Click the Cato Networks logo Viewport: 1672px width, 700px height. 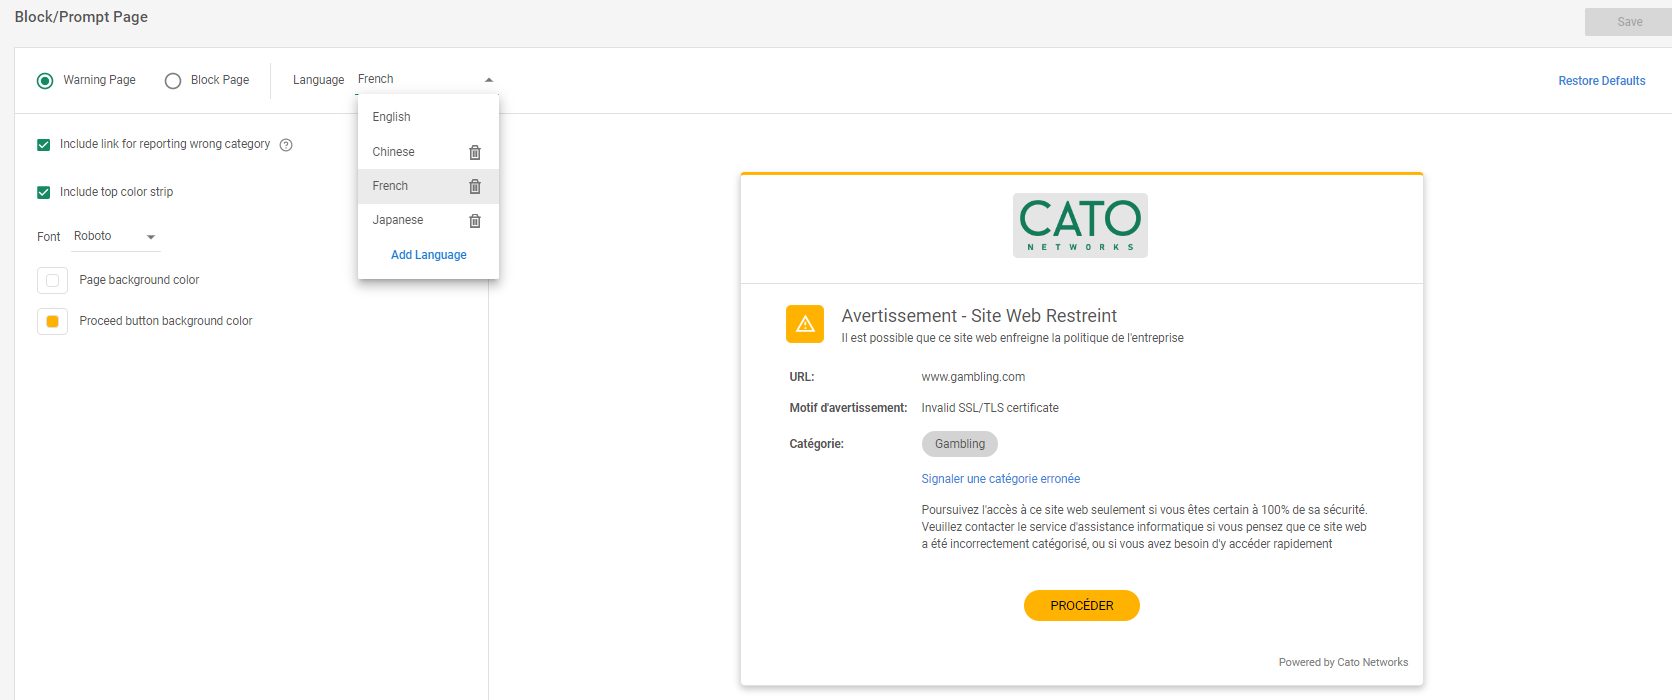click(1080, 225)
